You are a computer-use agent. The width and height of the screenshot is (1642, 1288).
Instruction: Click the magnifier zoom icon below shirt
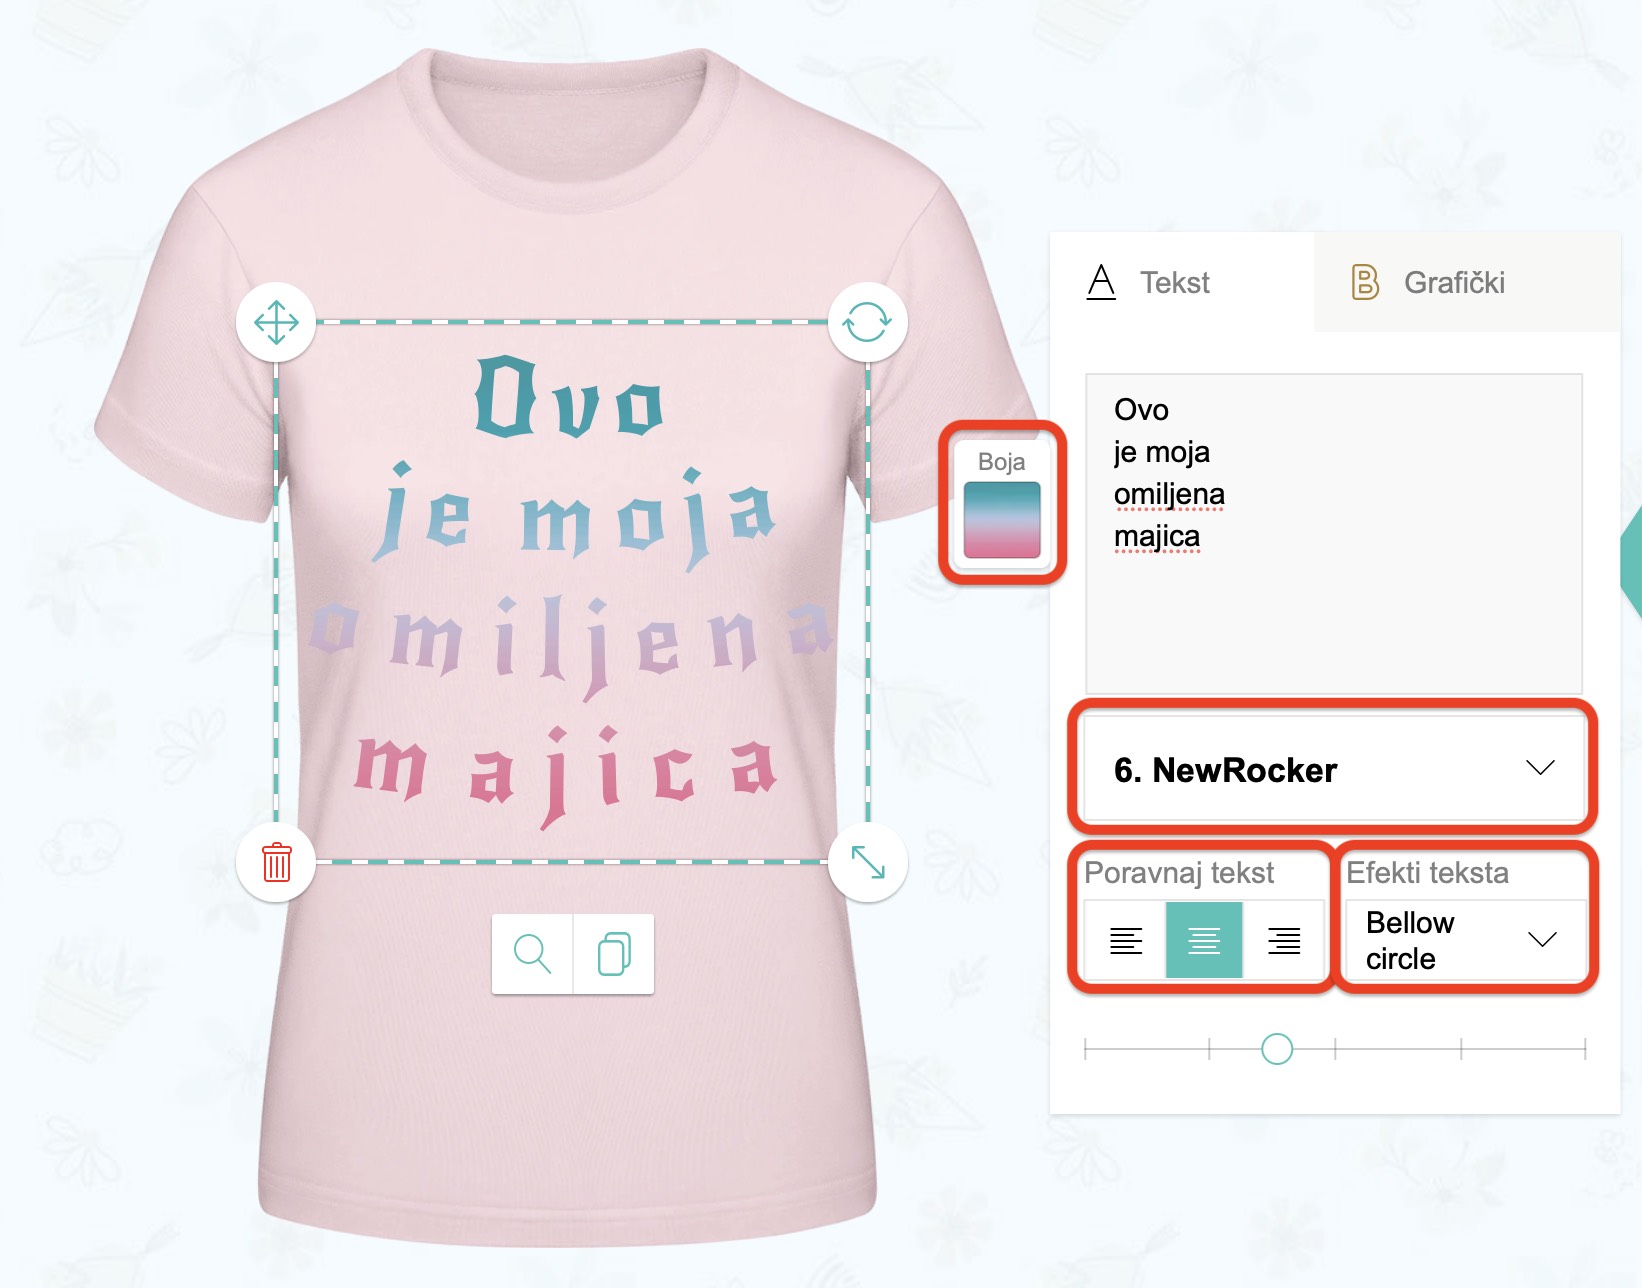point(532,954)
